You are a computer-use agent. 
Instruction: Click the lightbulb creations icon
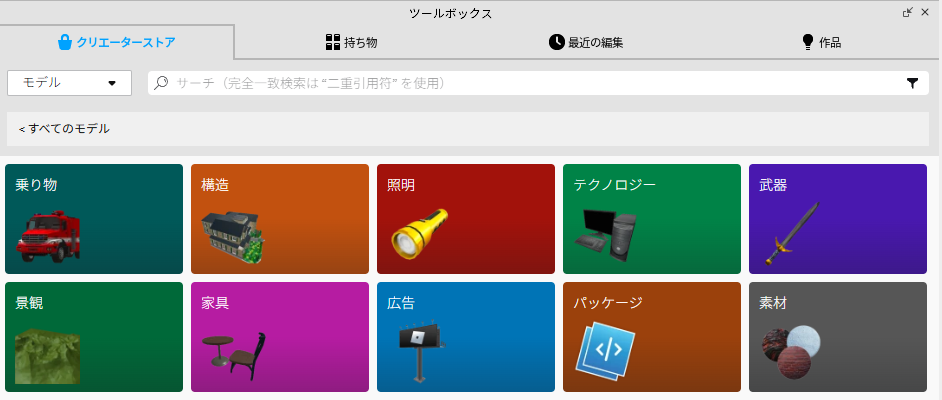click(807, 42)
